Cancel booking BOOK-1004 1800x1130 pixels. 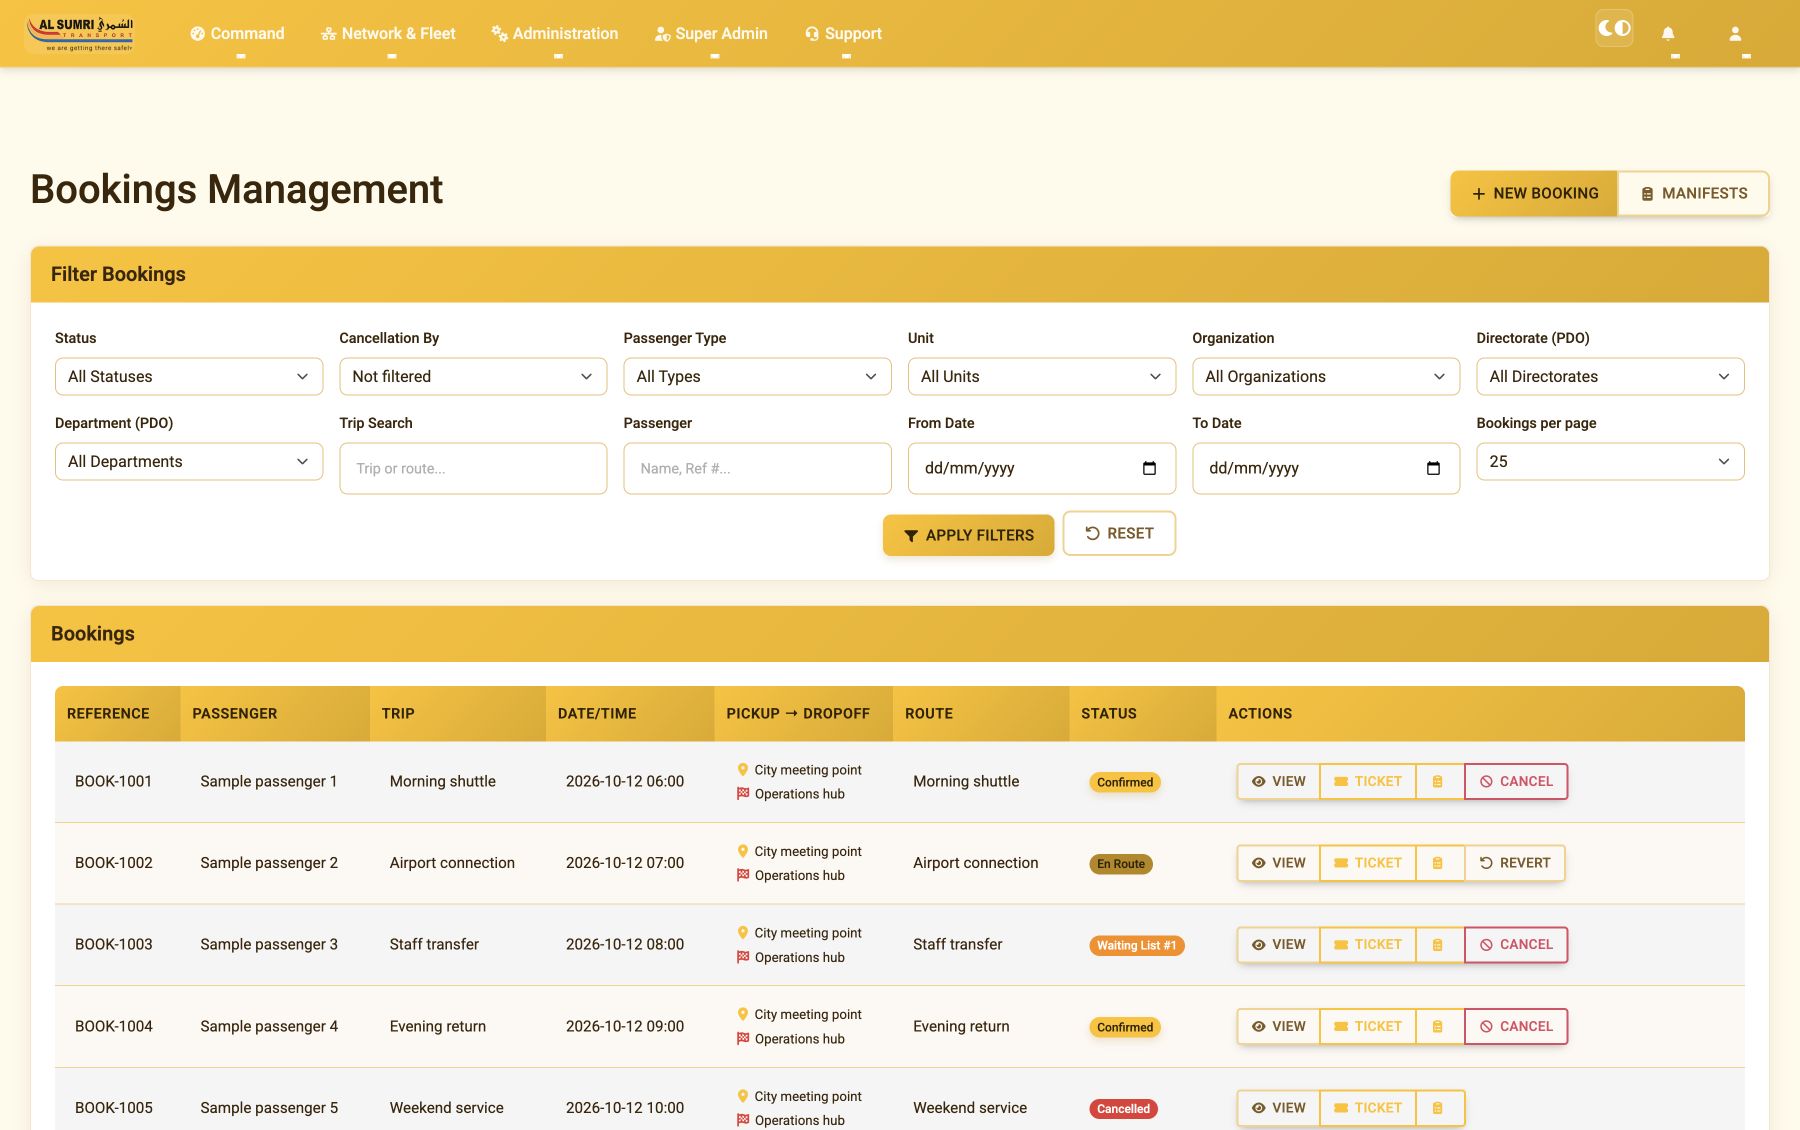[x=1516, y=1026]
